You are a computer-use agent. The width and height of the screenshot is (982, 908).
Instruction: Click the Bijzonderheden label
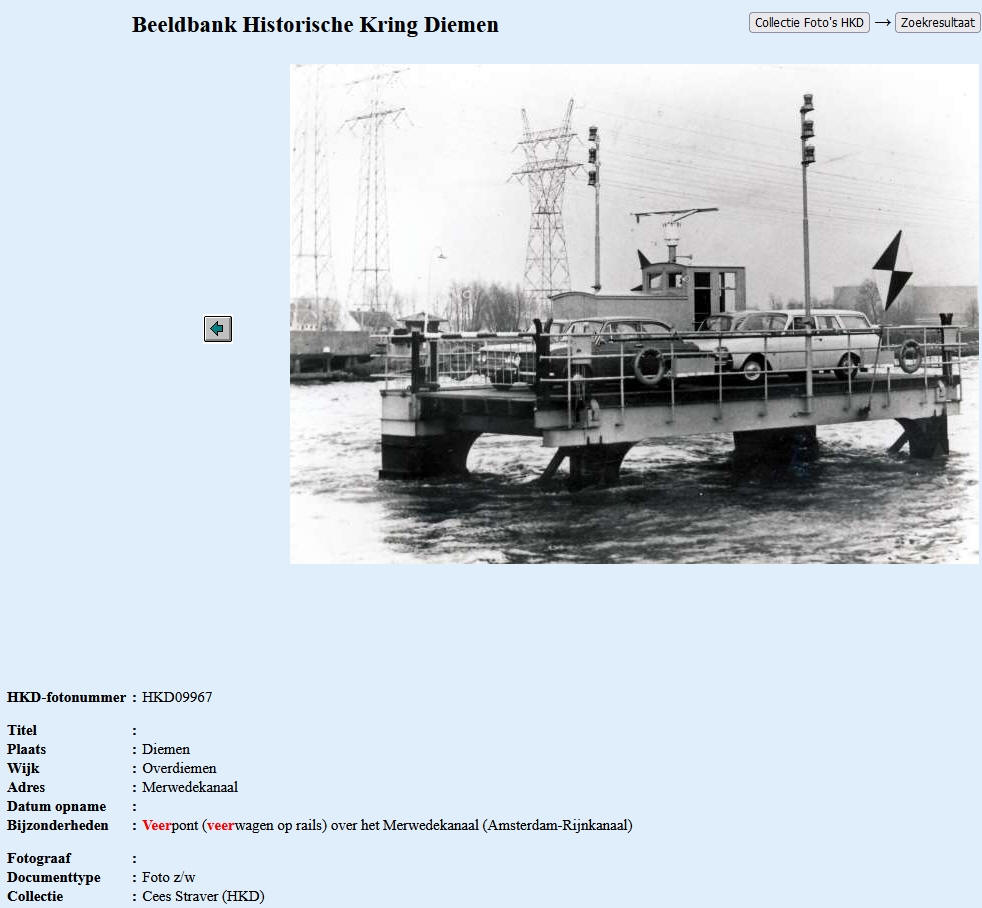tap(57, 825)
